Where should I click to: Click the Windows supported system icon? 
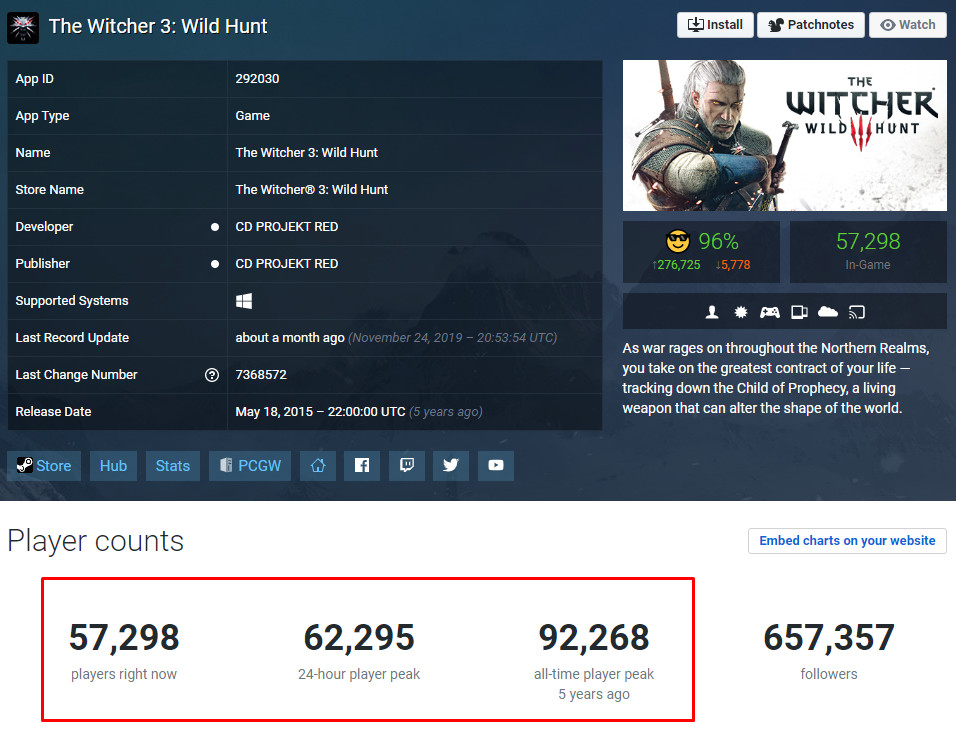[244, 301]
